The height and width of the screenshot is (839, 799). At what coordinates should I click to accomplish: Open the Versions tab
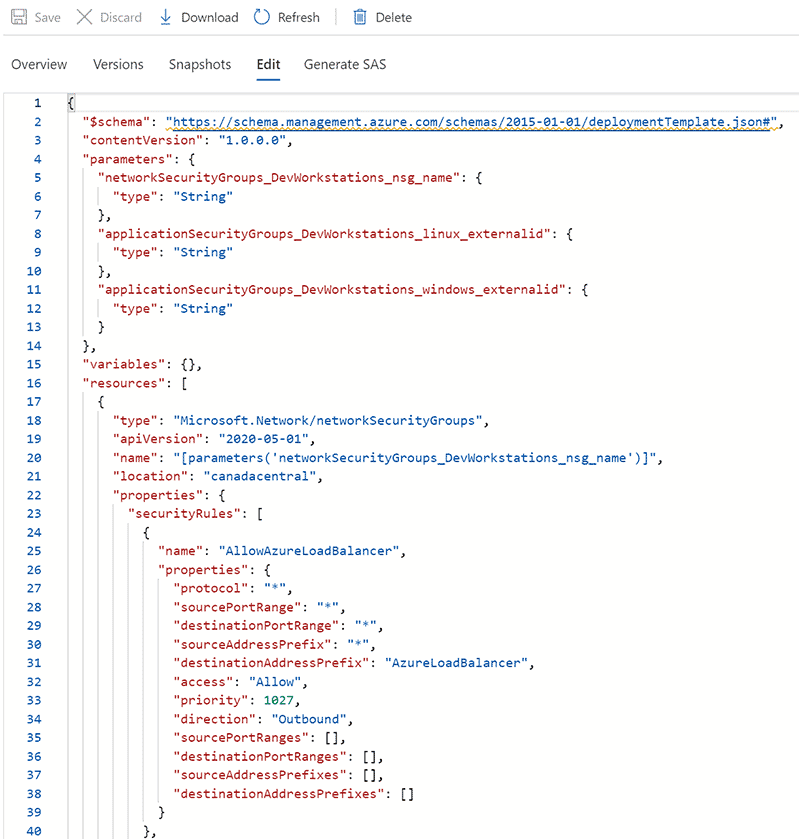point(118,64)
